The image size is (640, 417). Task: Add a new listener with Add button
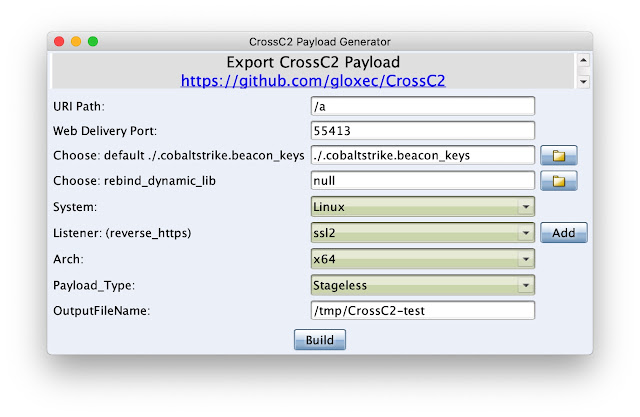point(564,233)
